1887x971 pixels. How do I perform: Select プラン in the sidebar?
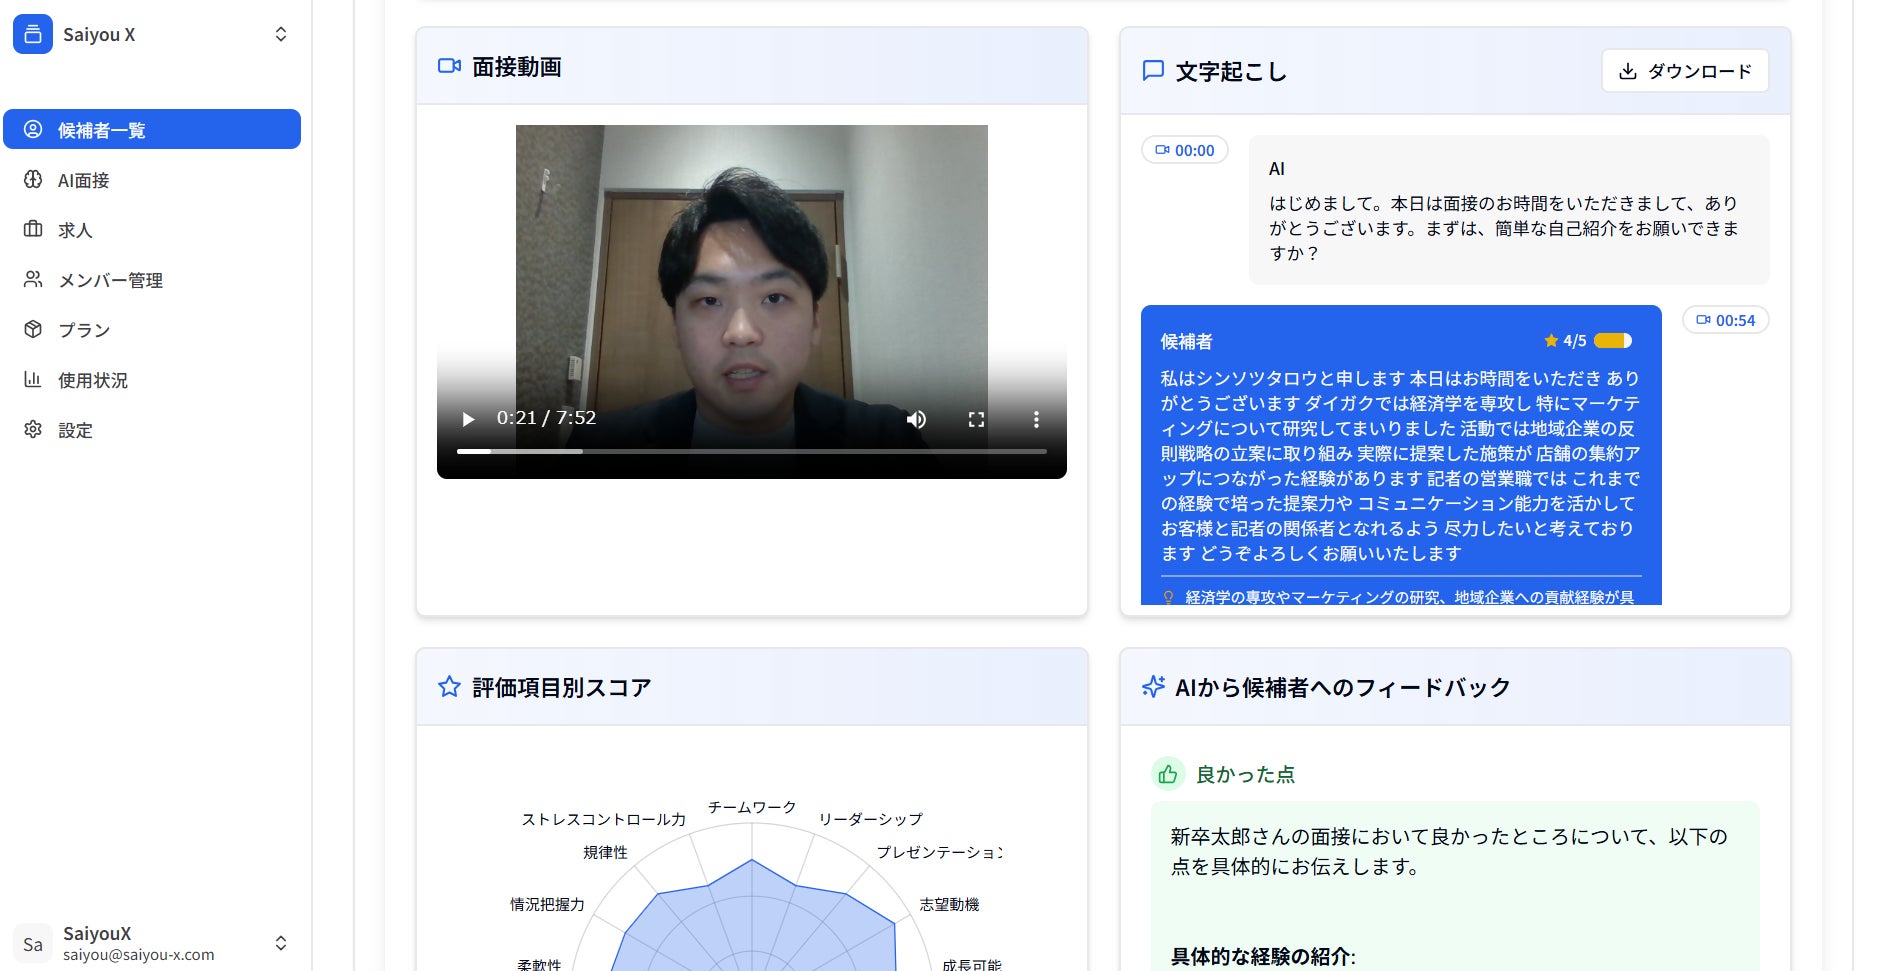click(152, 330)
